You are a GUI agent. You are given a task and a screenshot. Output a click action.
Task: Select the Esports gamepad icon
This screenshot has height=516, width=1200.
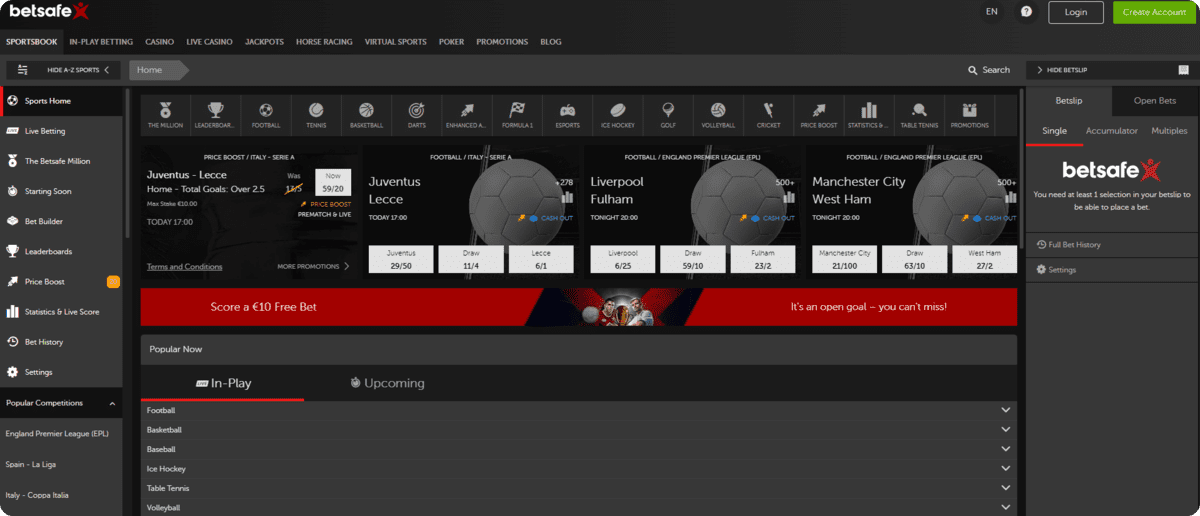point(567,111)
